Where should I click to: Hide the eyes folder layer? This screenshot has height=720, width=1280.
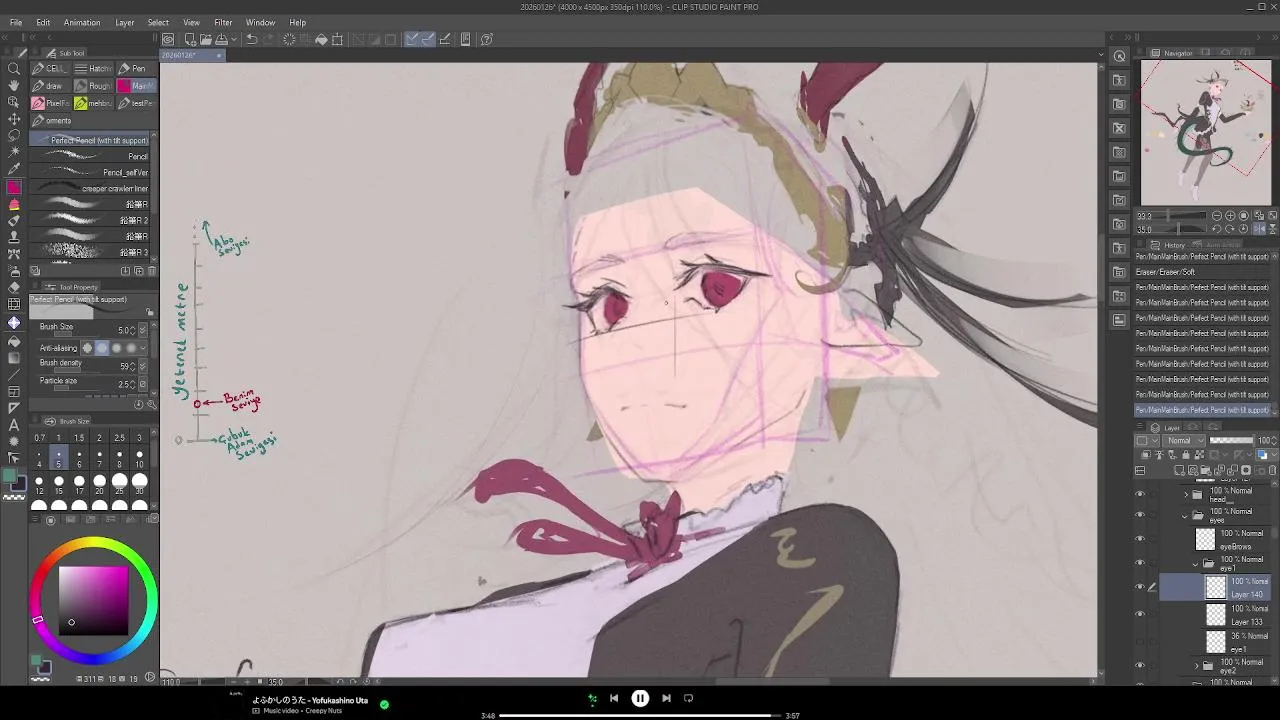point(1140,515)
